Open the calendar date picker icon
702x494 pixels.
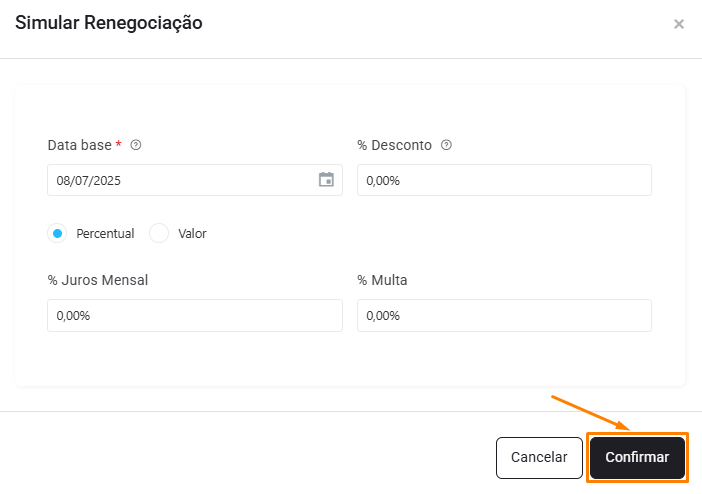point(326,180)
